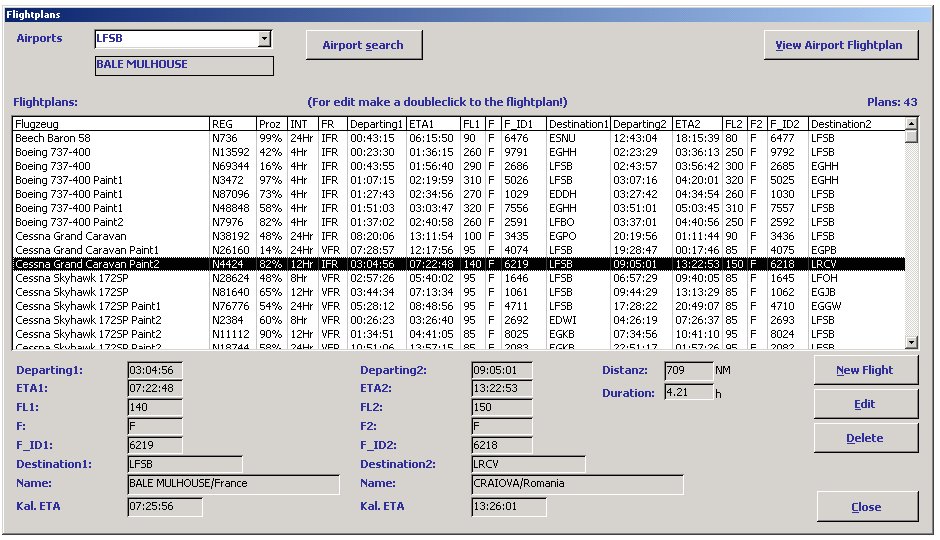Image resolution: width=940 pixels, height=540 pixels.
Task: Select the row with registration N13592
Action: [459, 152]
